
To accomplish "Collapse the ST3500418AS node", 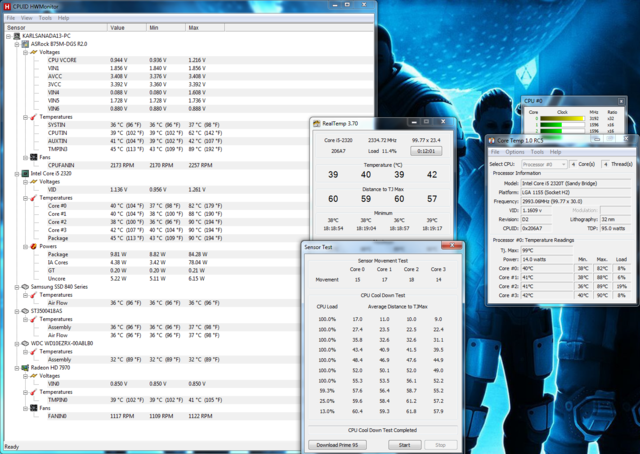I will [x=17, y=311].
